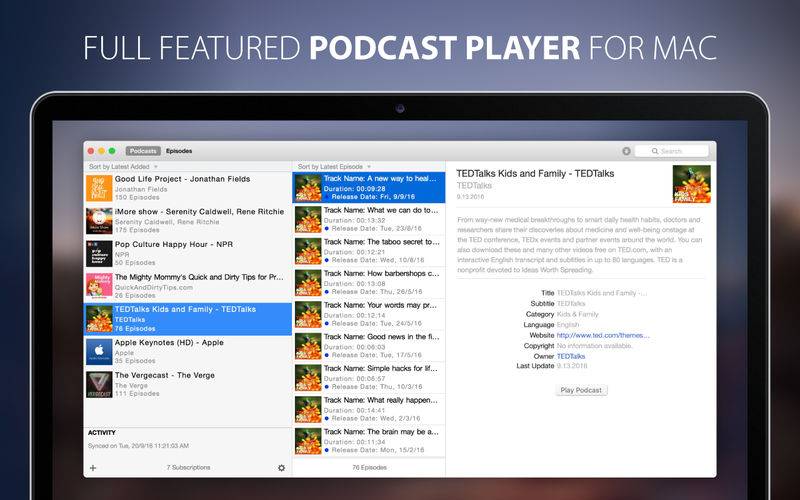Click the TEDTalks owner link
800x500 pixels.
pos(571,356)
